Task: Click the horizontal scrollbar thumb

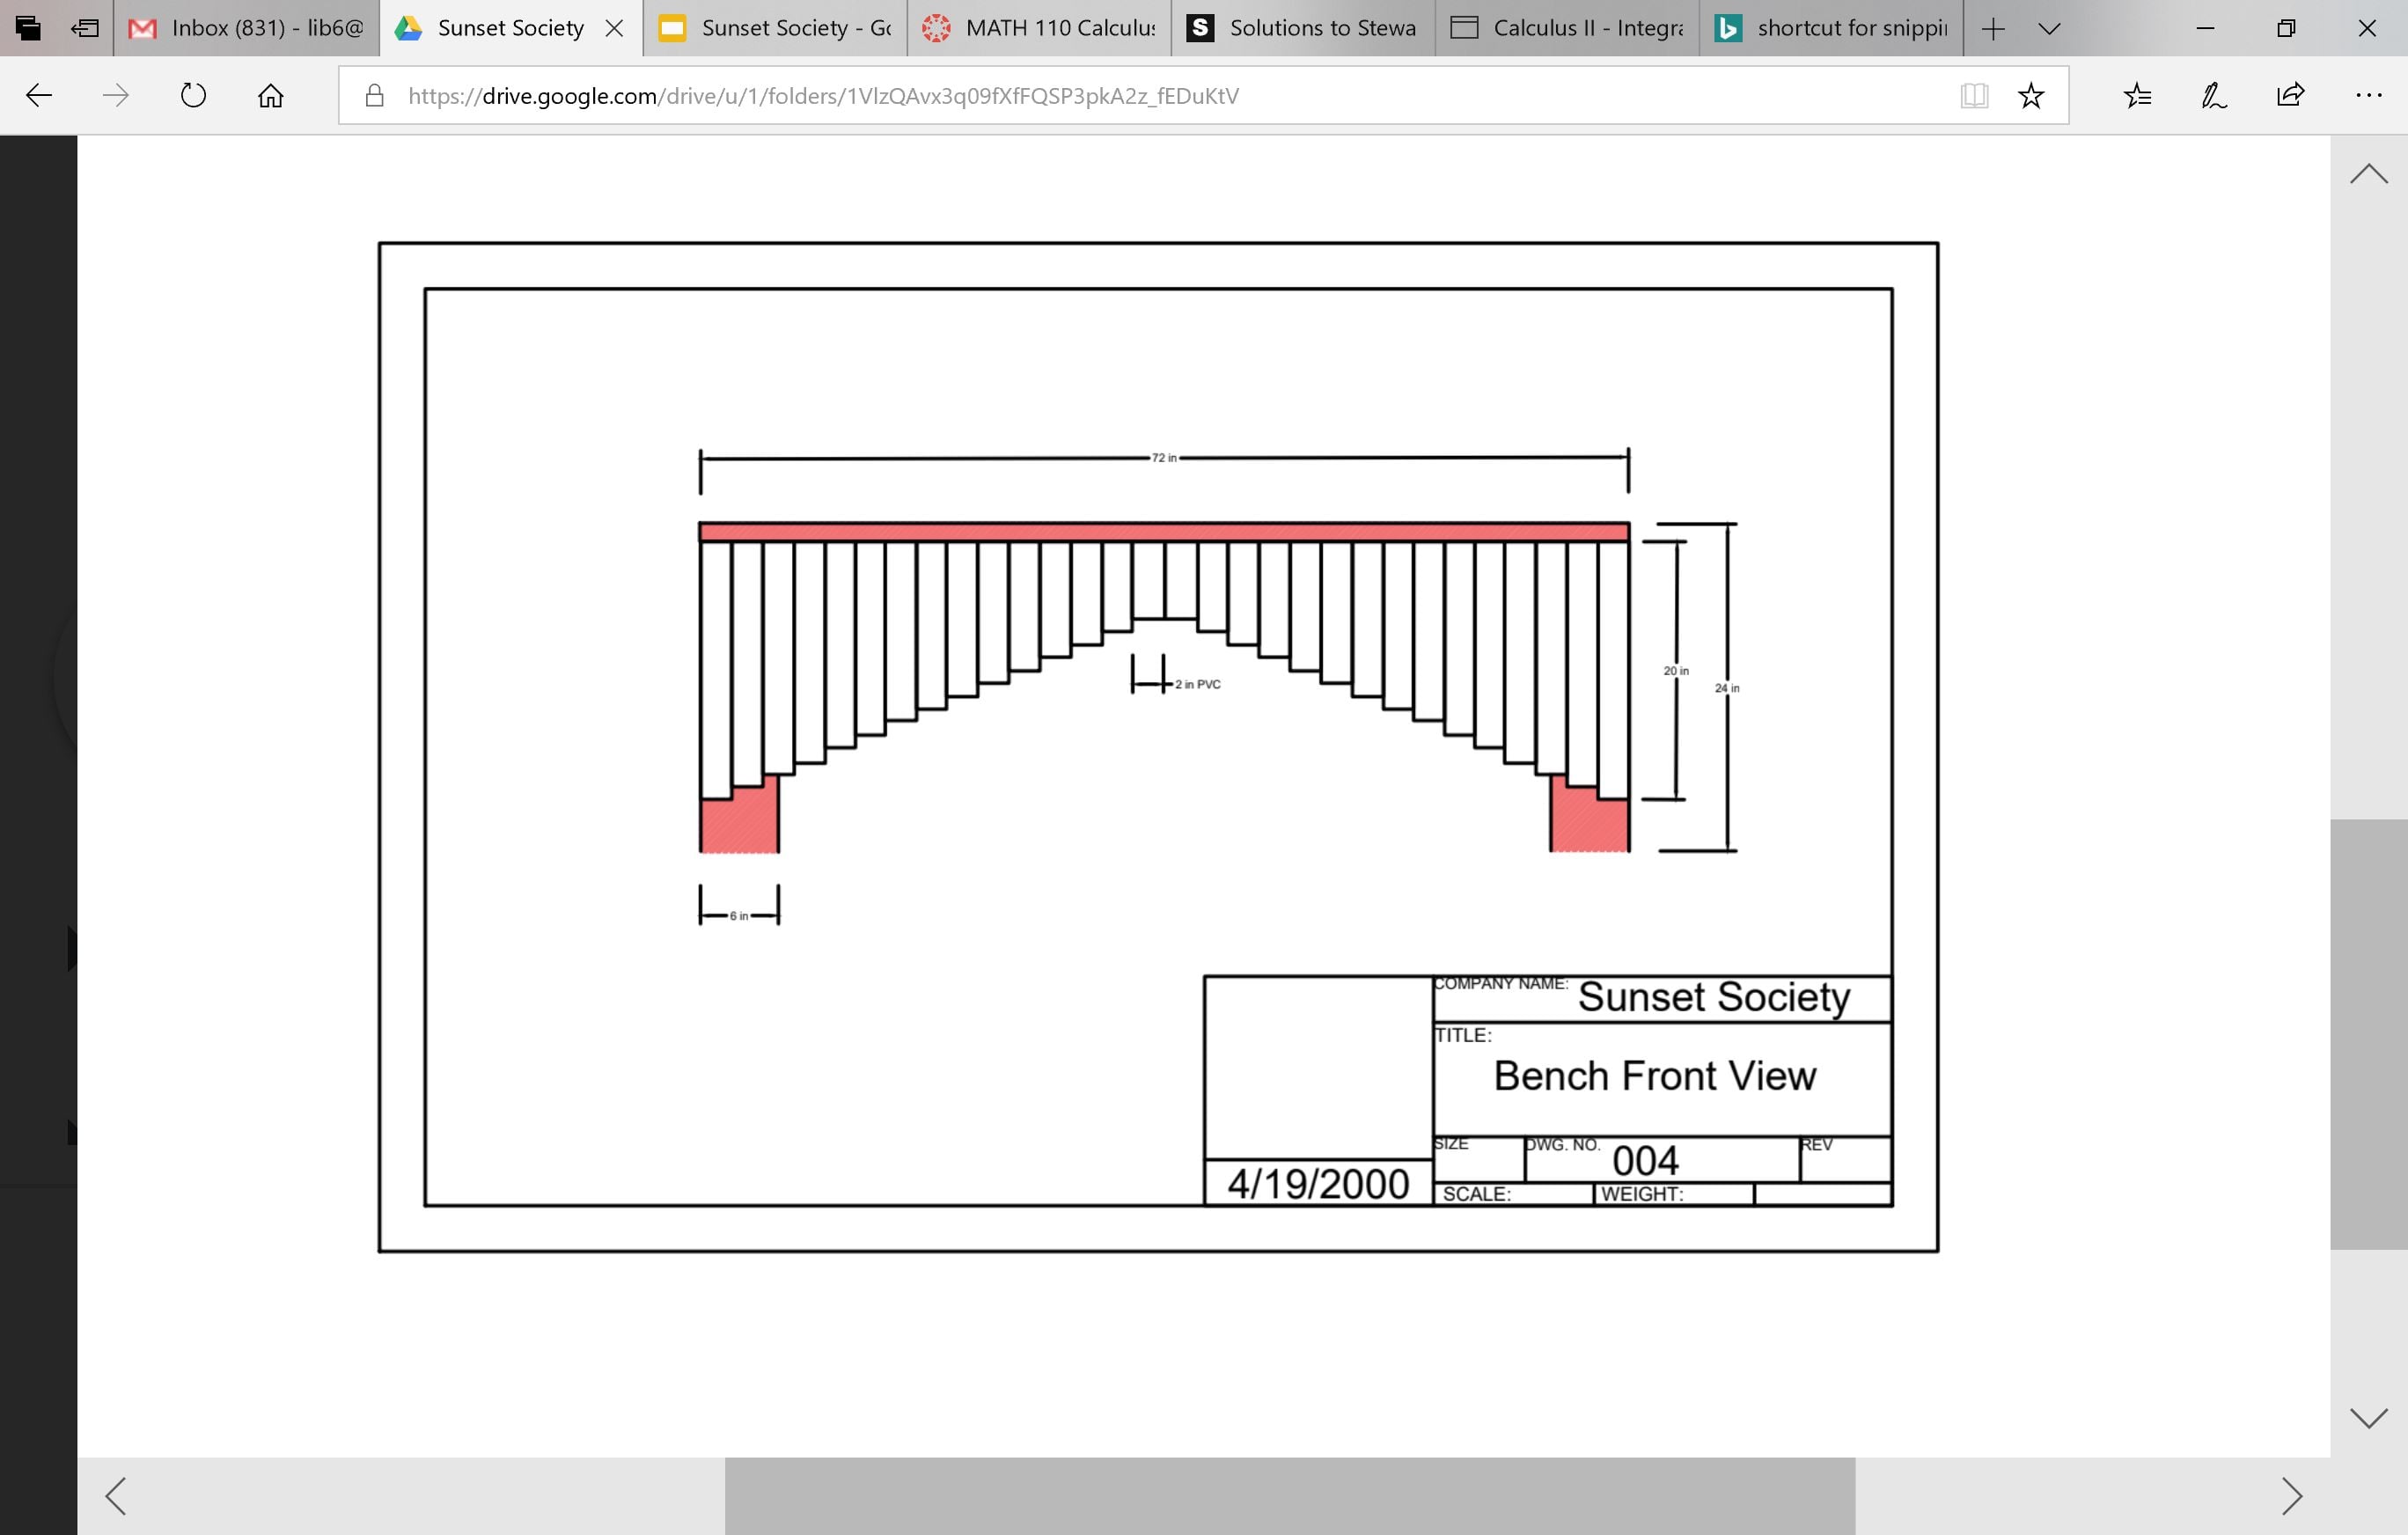Action: click(x=1289, y=1495)
